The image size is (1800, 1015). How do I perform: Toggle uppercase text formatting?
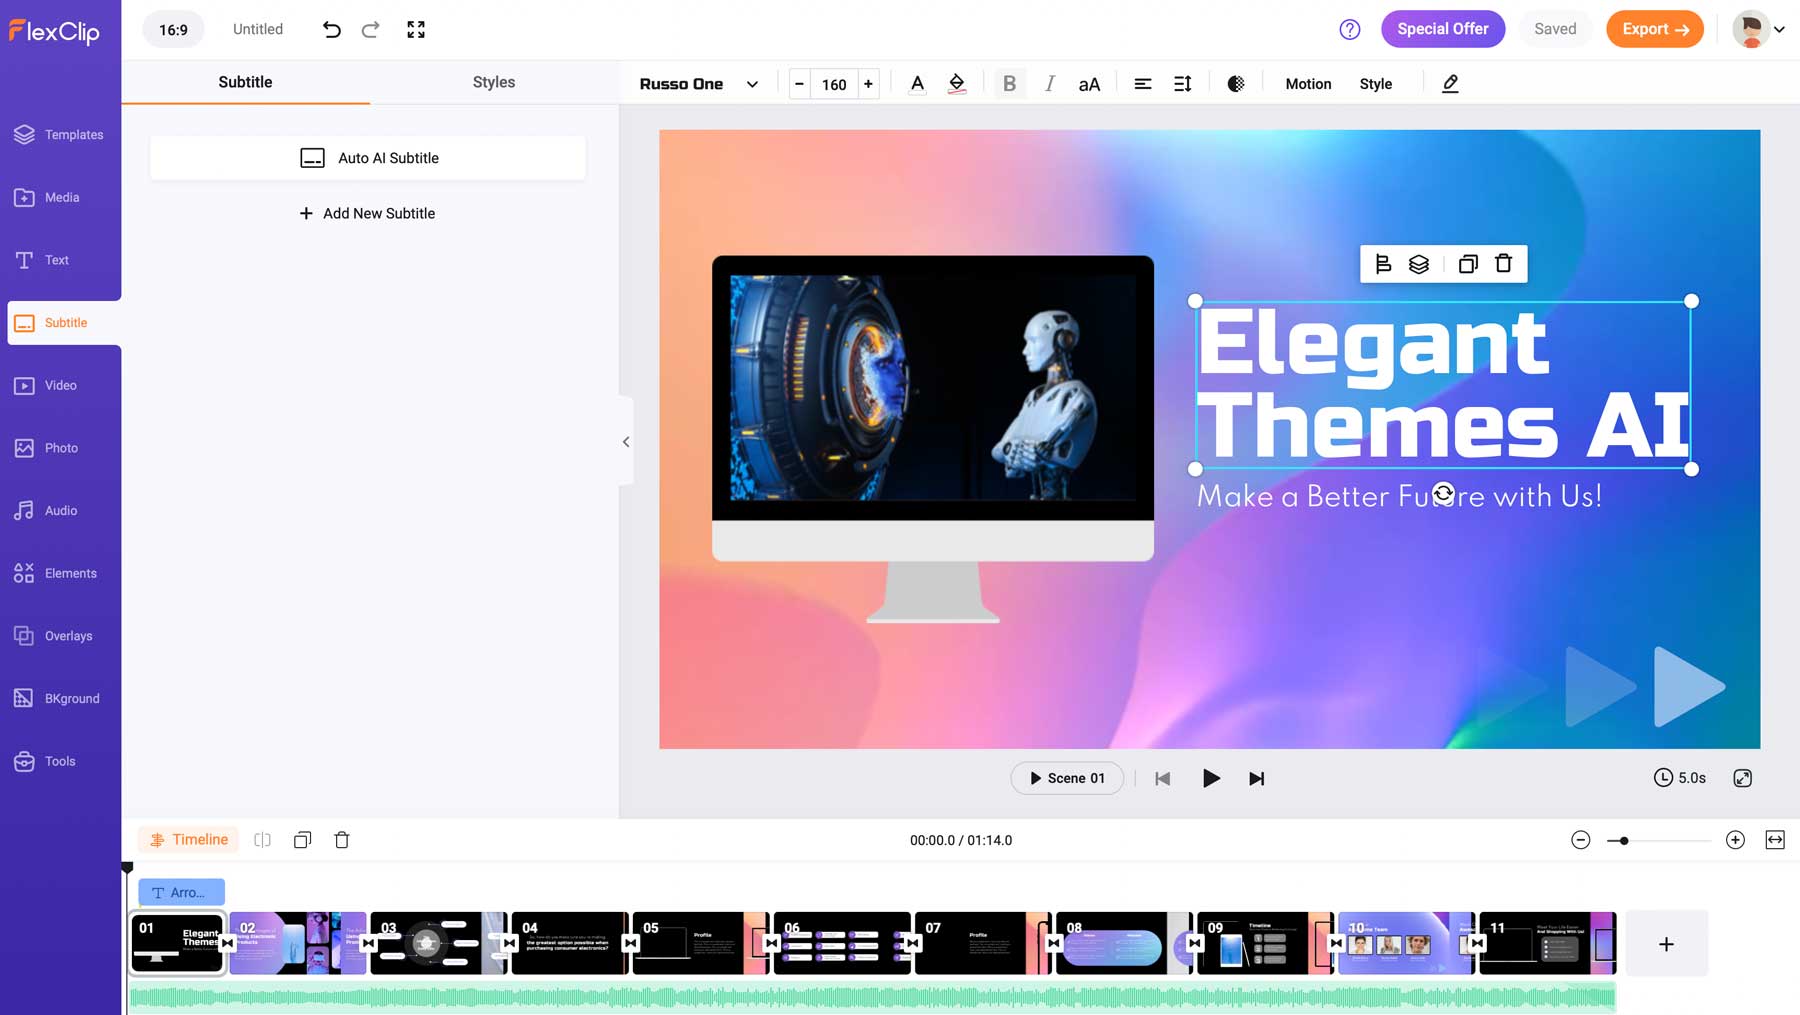[1088, 83]
